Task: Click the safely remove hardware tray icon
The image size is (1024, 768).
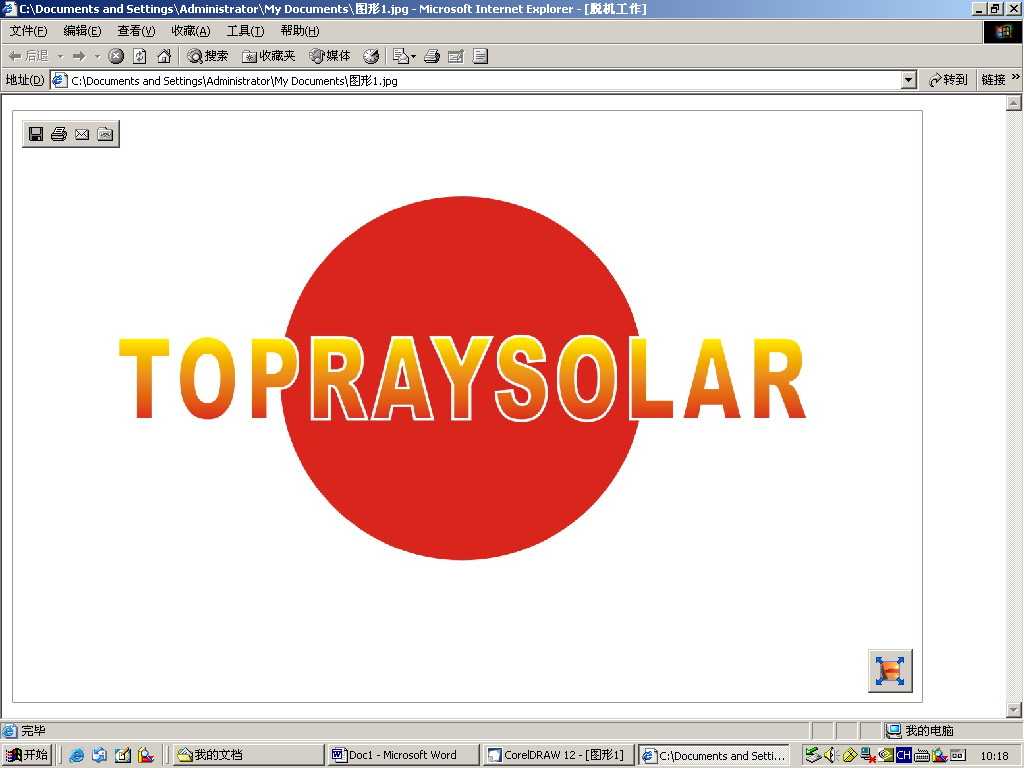Action: (x=813, y=755)
